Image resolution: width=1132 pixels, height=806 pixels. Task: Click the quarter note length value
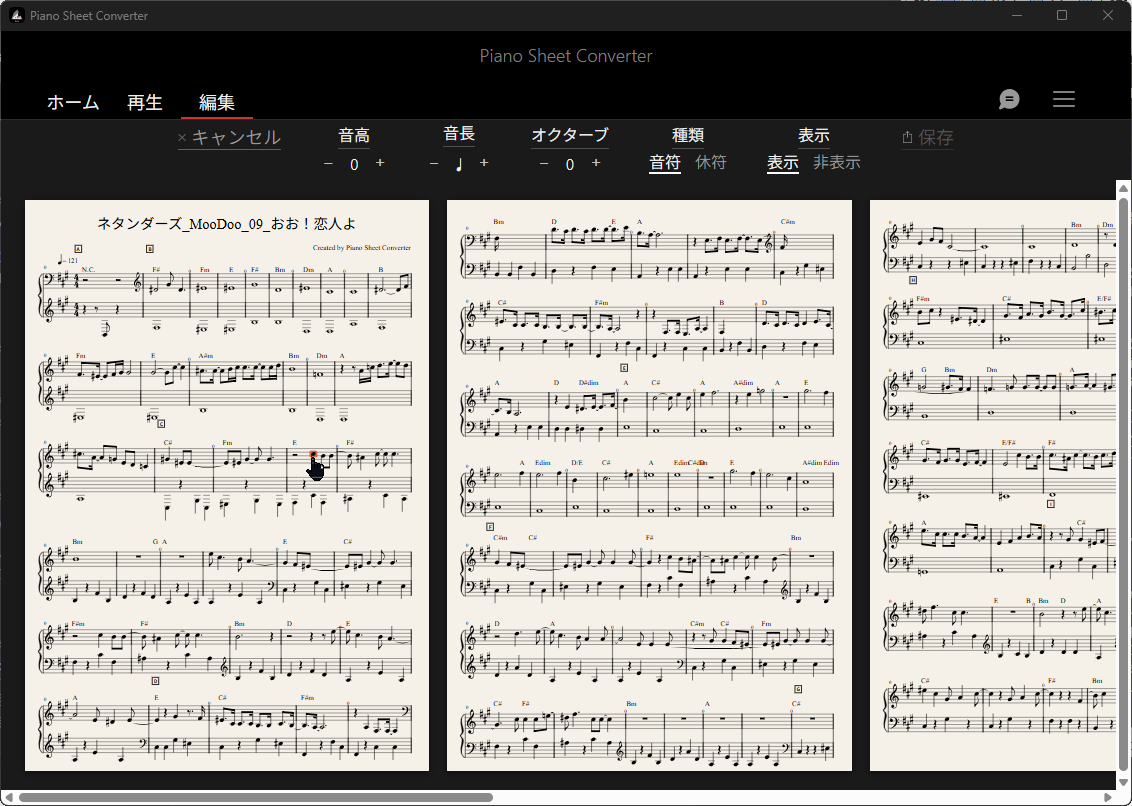tap(459, 165)
